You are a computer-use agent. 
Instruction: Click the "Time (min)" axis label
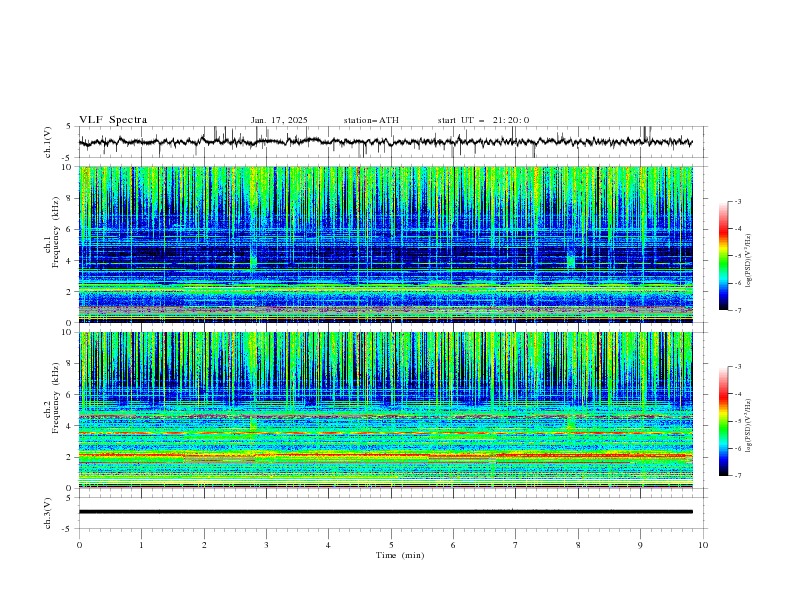coord(400,555)
